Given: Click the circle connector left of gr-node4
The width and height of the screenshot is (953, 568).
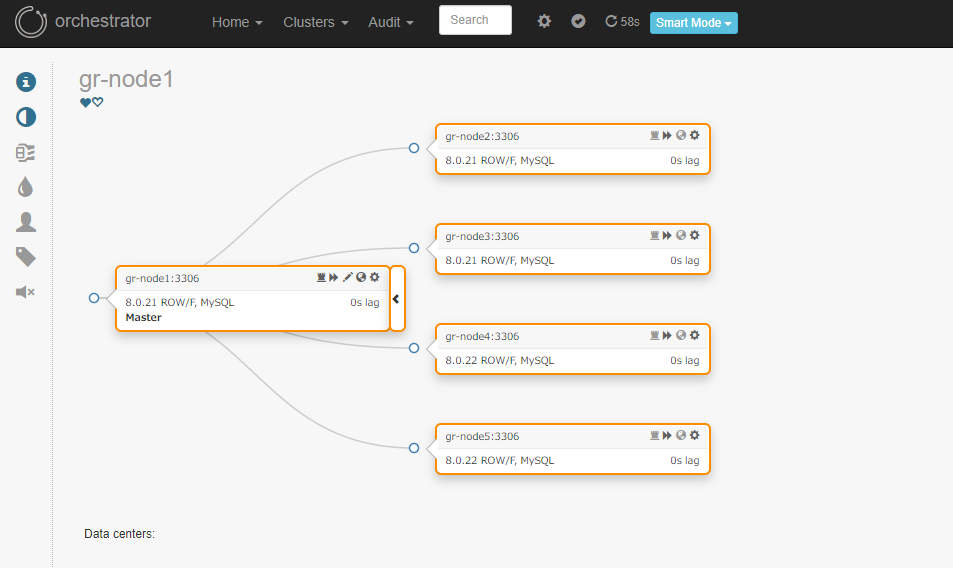Looking at the screenshot, I should point(414,347).
